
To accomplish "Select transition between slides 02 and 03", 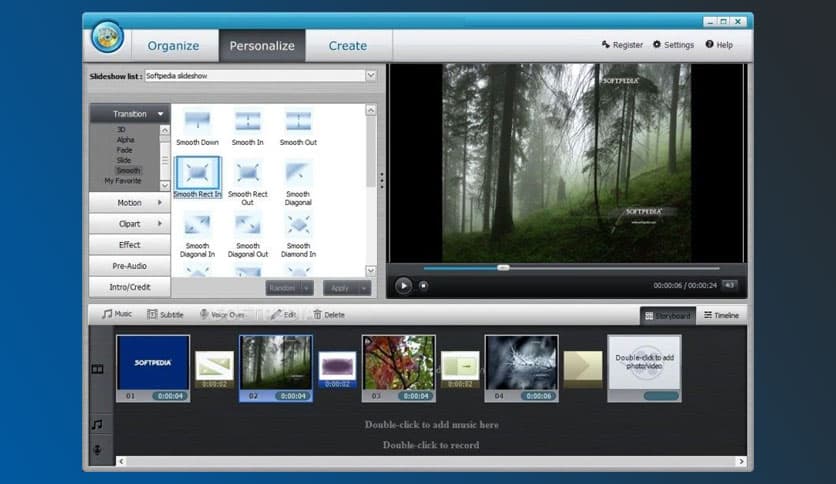I will tap(337, 369).
